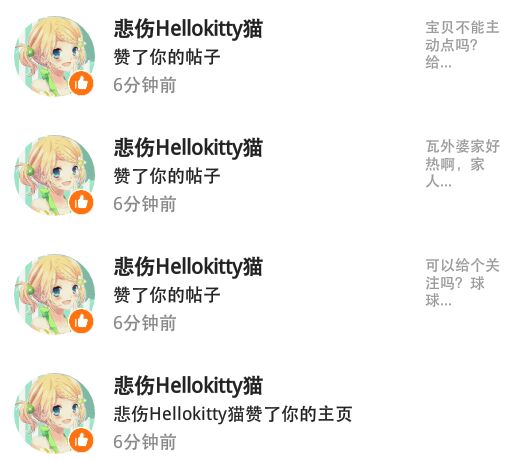Image resolution: width=523 pixels, height=460 pixels.
Task: Open avatar beside the 主页 like notification
Action: pos(54,413)
